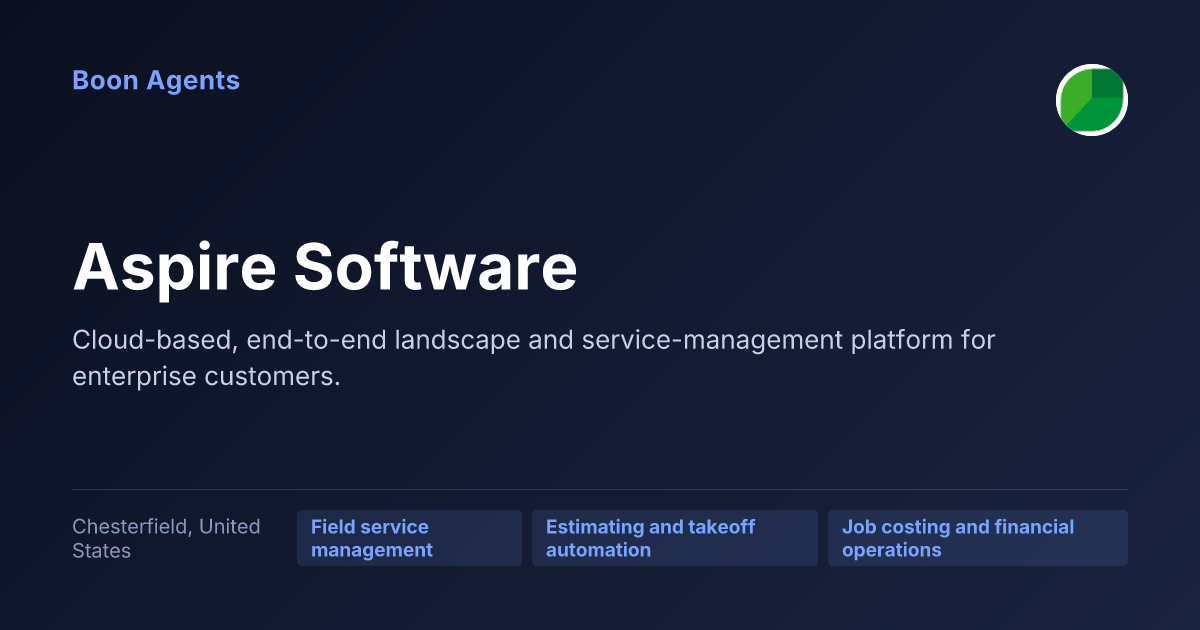Screen dimensions: 1200x630
Task: Select the Estimating and takeoff automation tag
Action: click(x=675, y=538)
